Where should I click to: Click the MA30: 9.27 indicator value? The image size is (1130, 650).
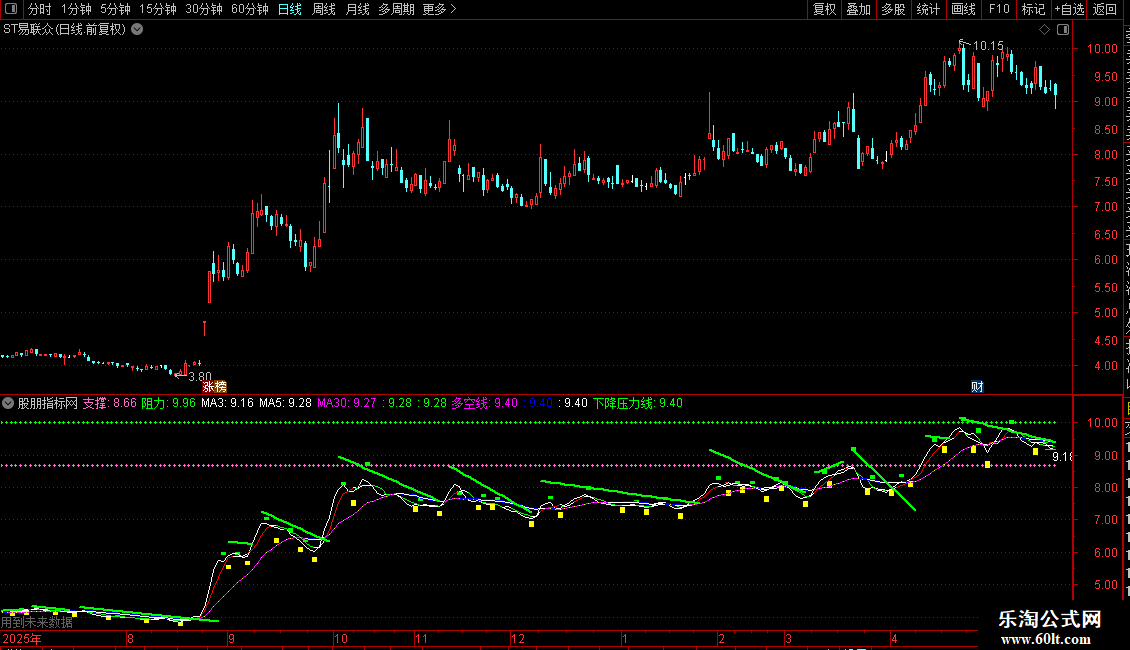point(347,403)
